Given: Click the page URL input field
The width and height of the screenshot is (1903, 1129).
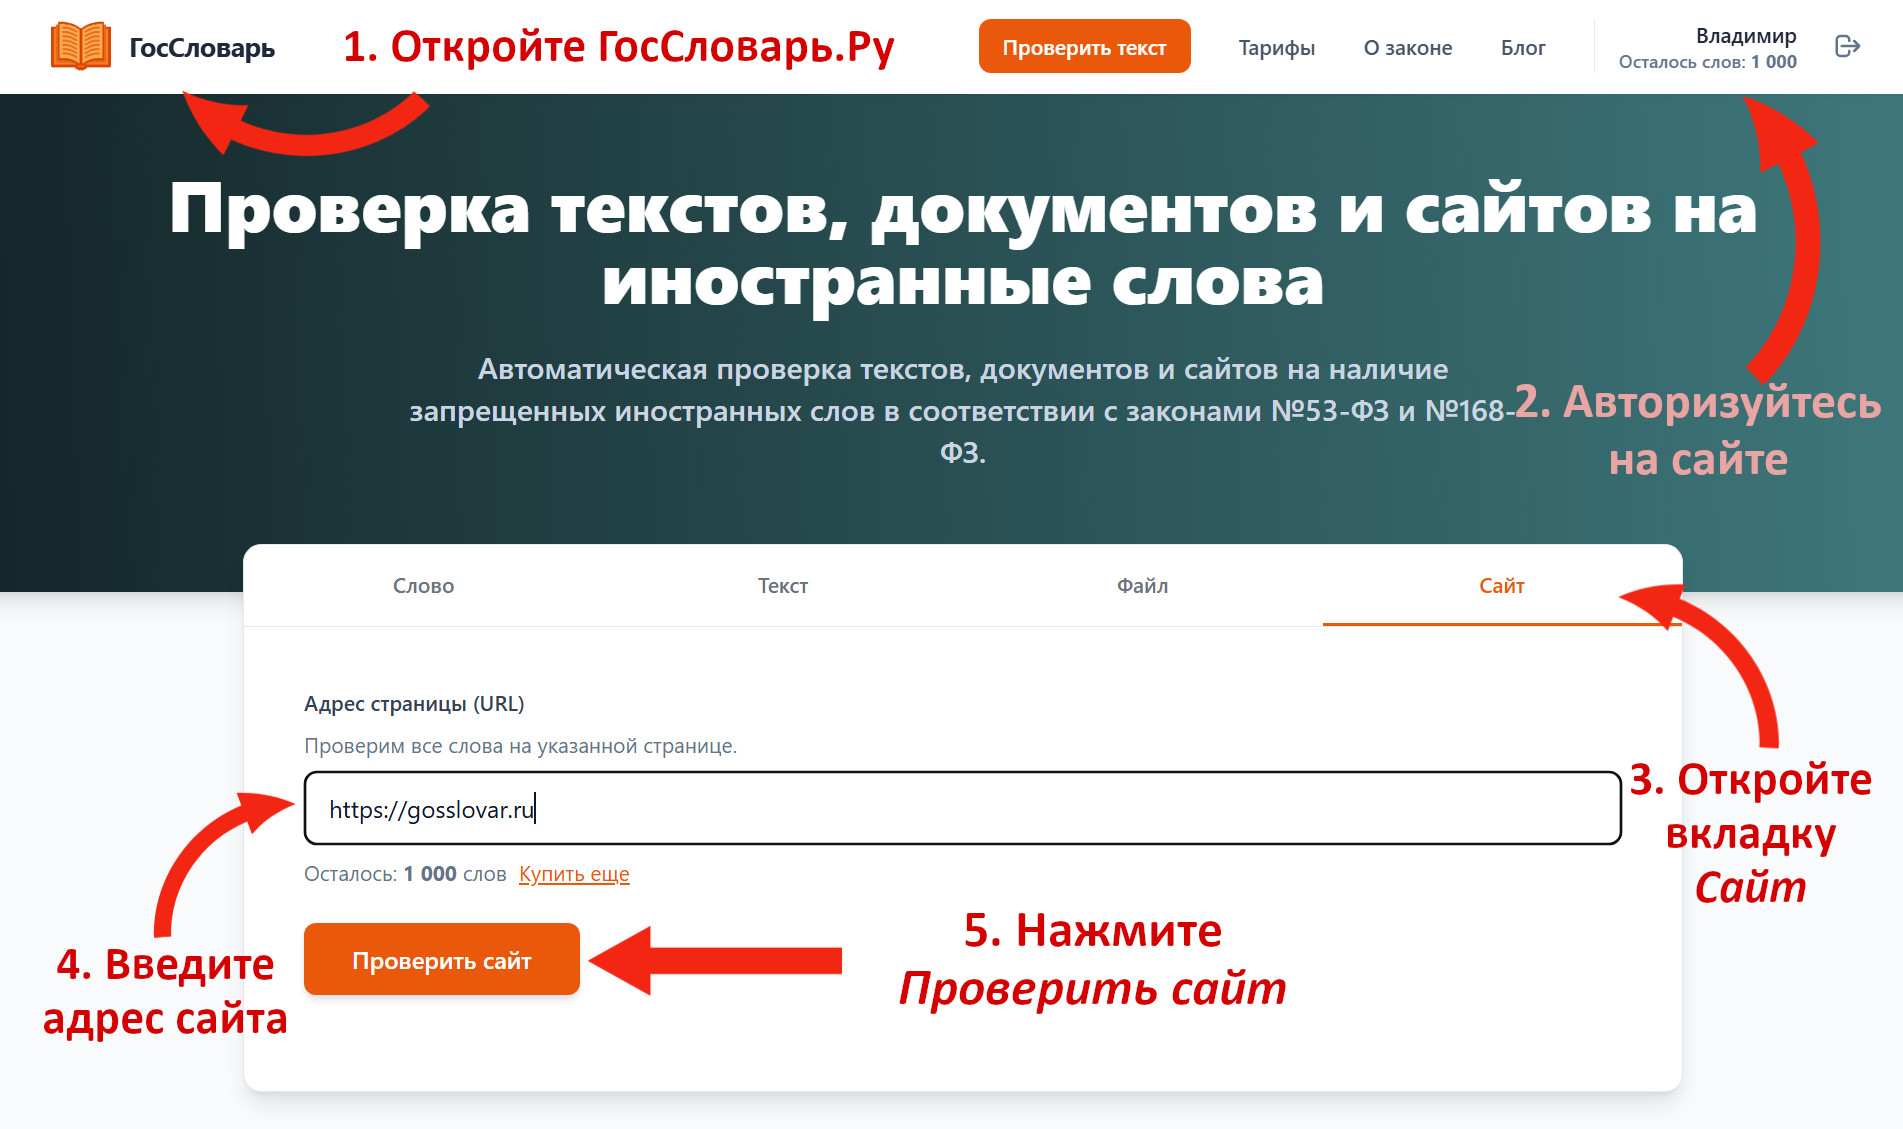Looking at the screenshot, I should pos(962,808).
